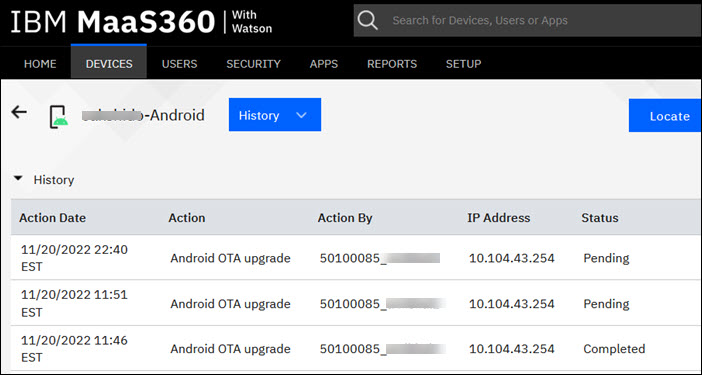702x375 pixels.
Task: Collapse the History section triangle
Action: [18, 179]
